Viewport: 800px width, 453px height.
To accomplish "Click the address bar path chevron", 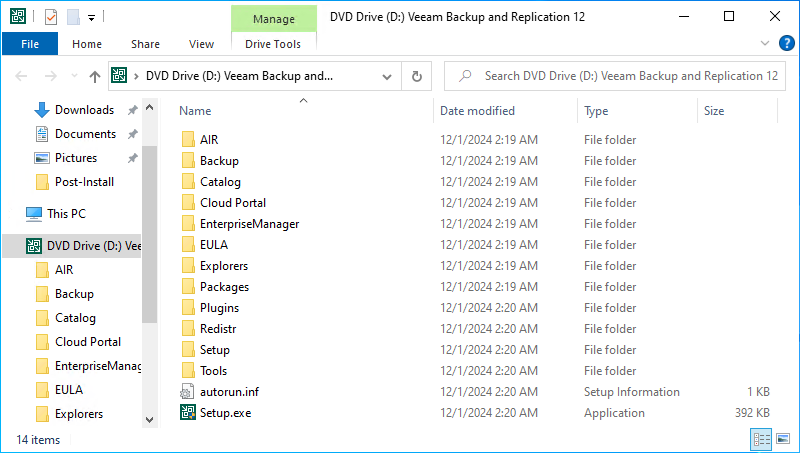I will click(136, 76).
